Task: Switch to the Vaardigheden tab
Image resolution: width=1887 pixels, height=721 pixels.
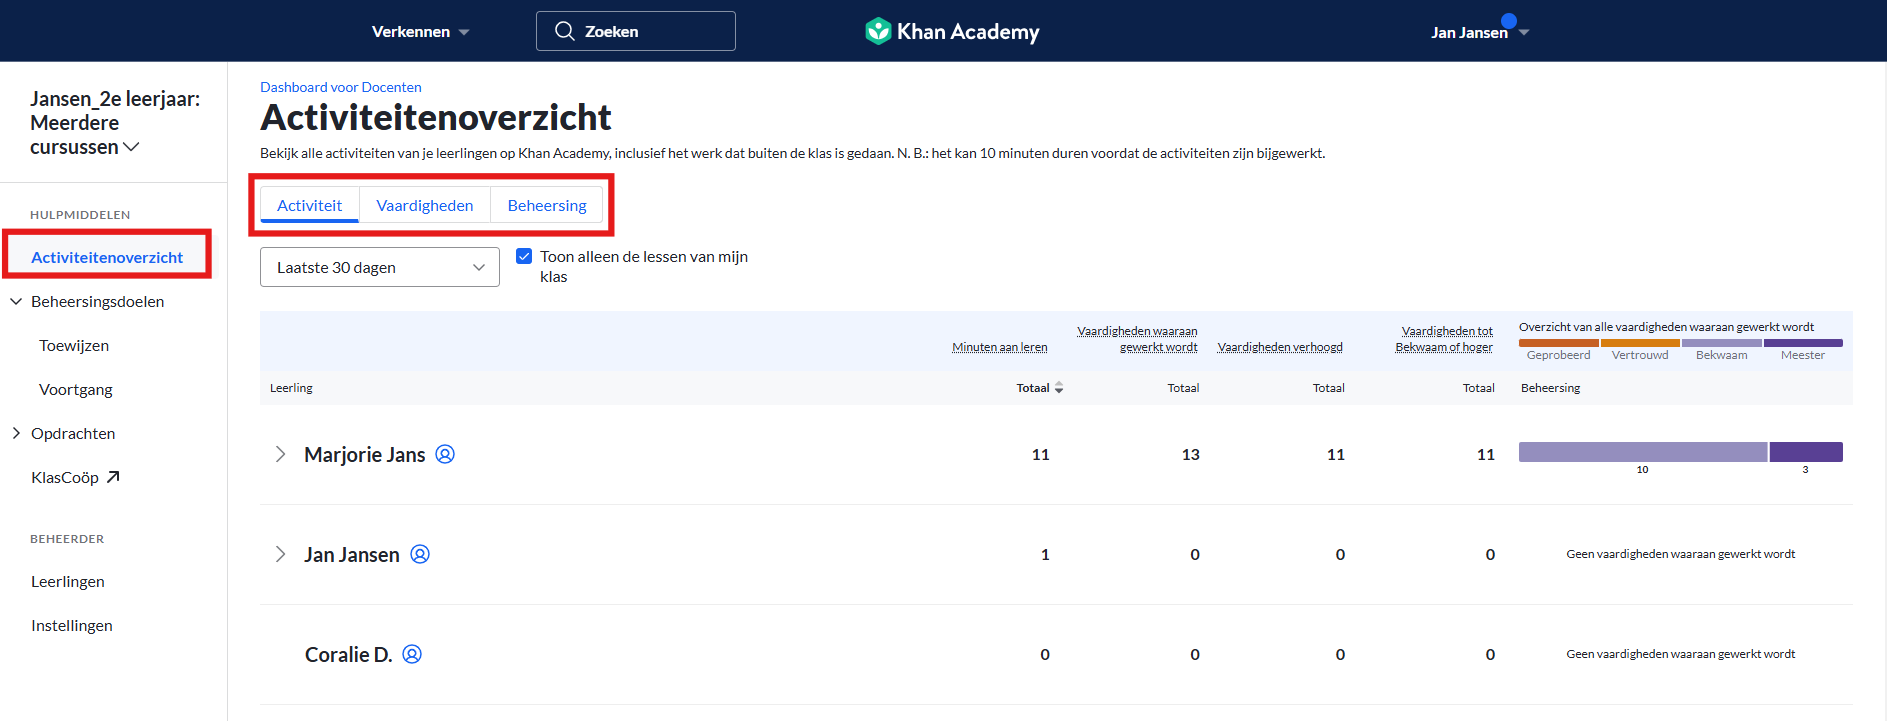Action: tap(425, 205)
